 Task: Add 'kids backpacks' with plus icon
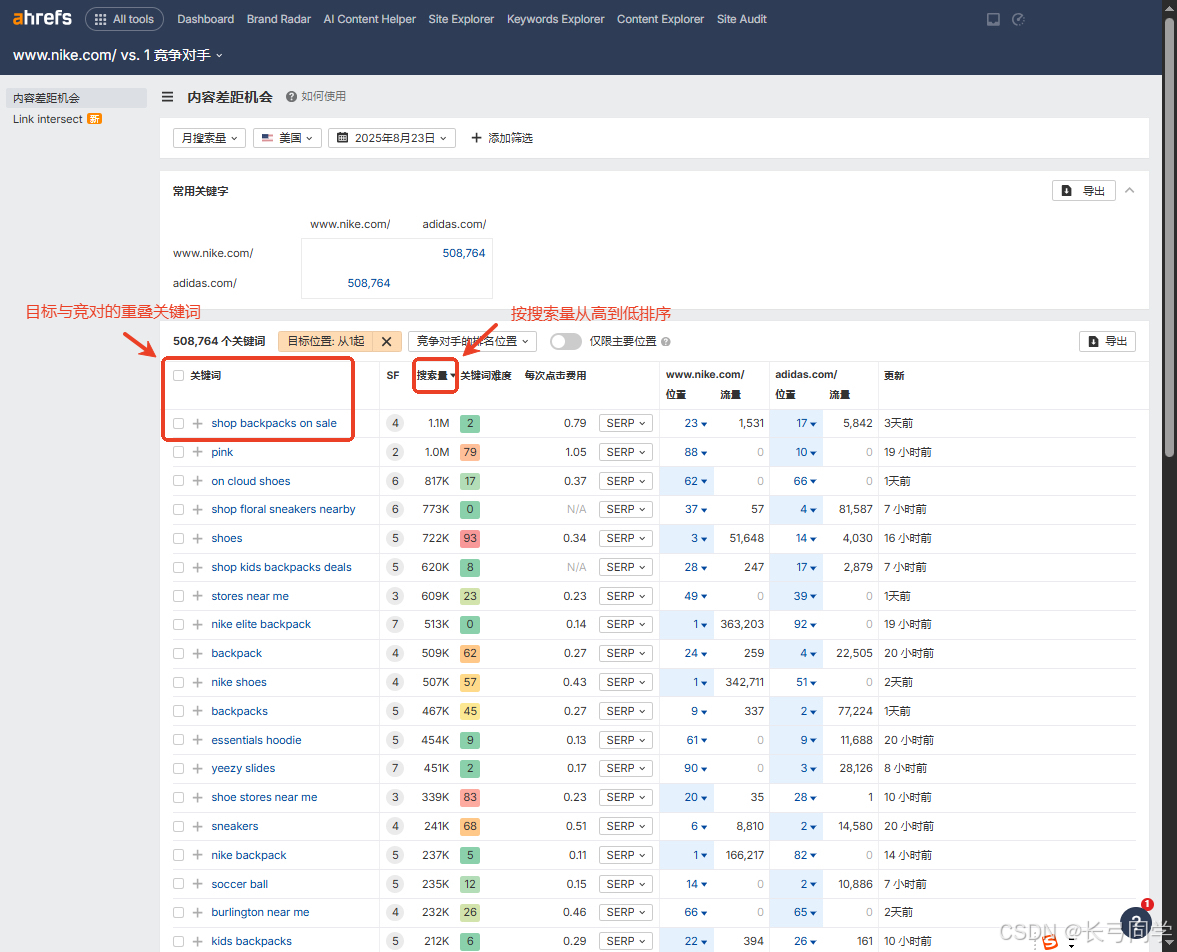point(197,941)
